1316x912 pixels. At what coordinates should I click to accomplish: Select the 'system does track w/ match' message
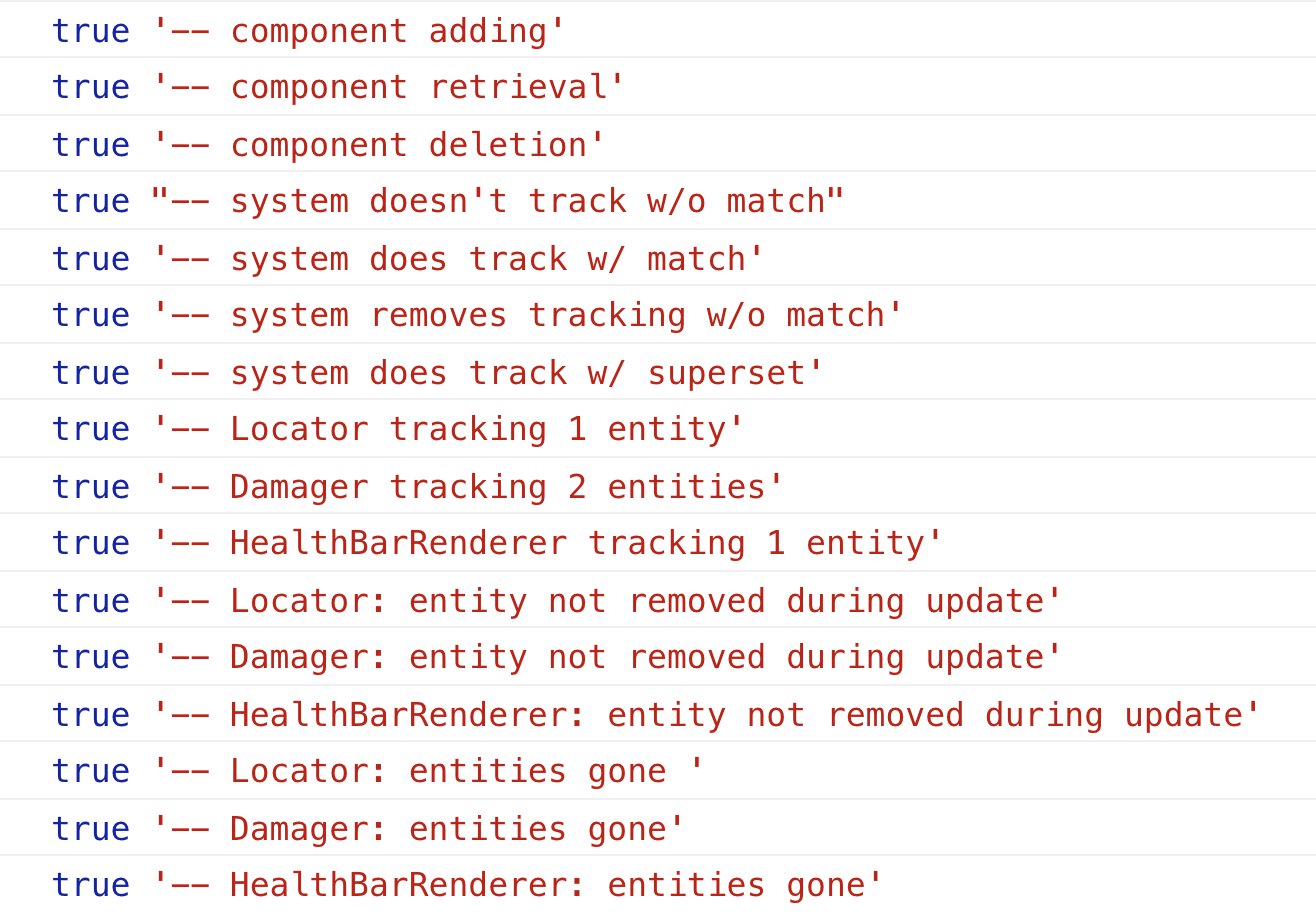457,259
